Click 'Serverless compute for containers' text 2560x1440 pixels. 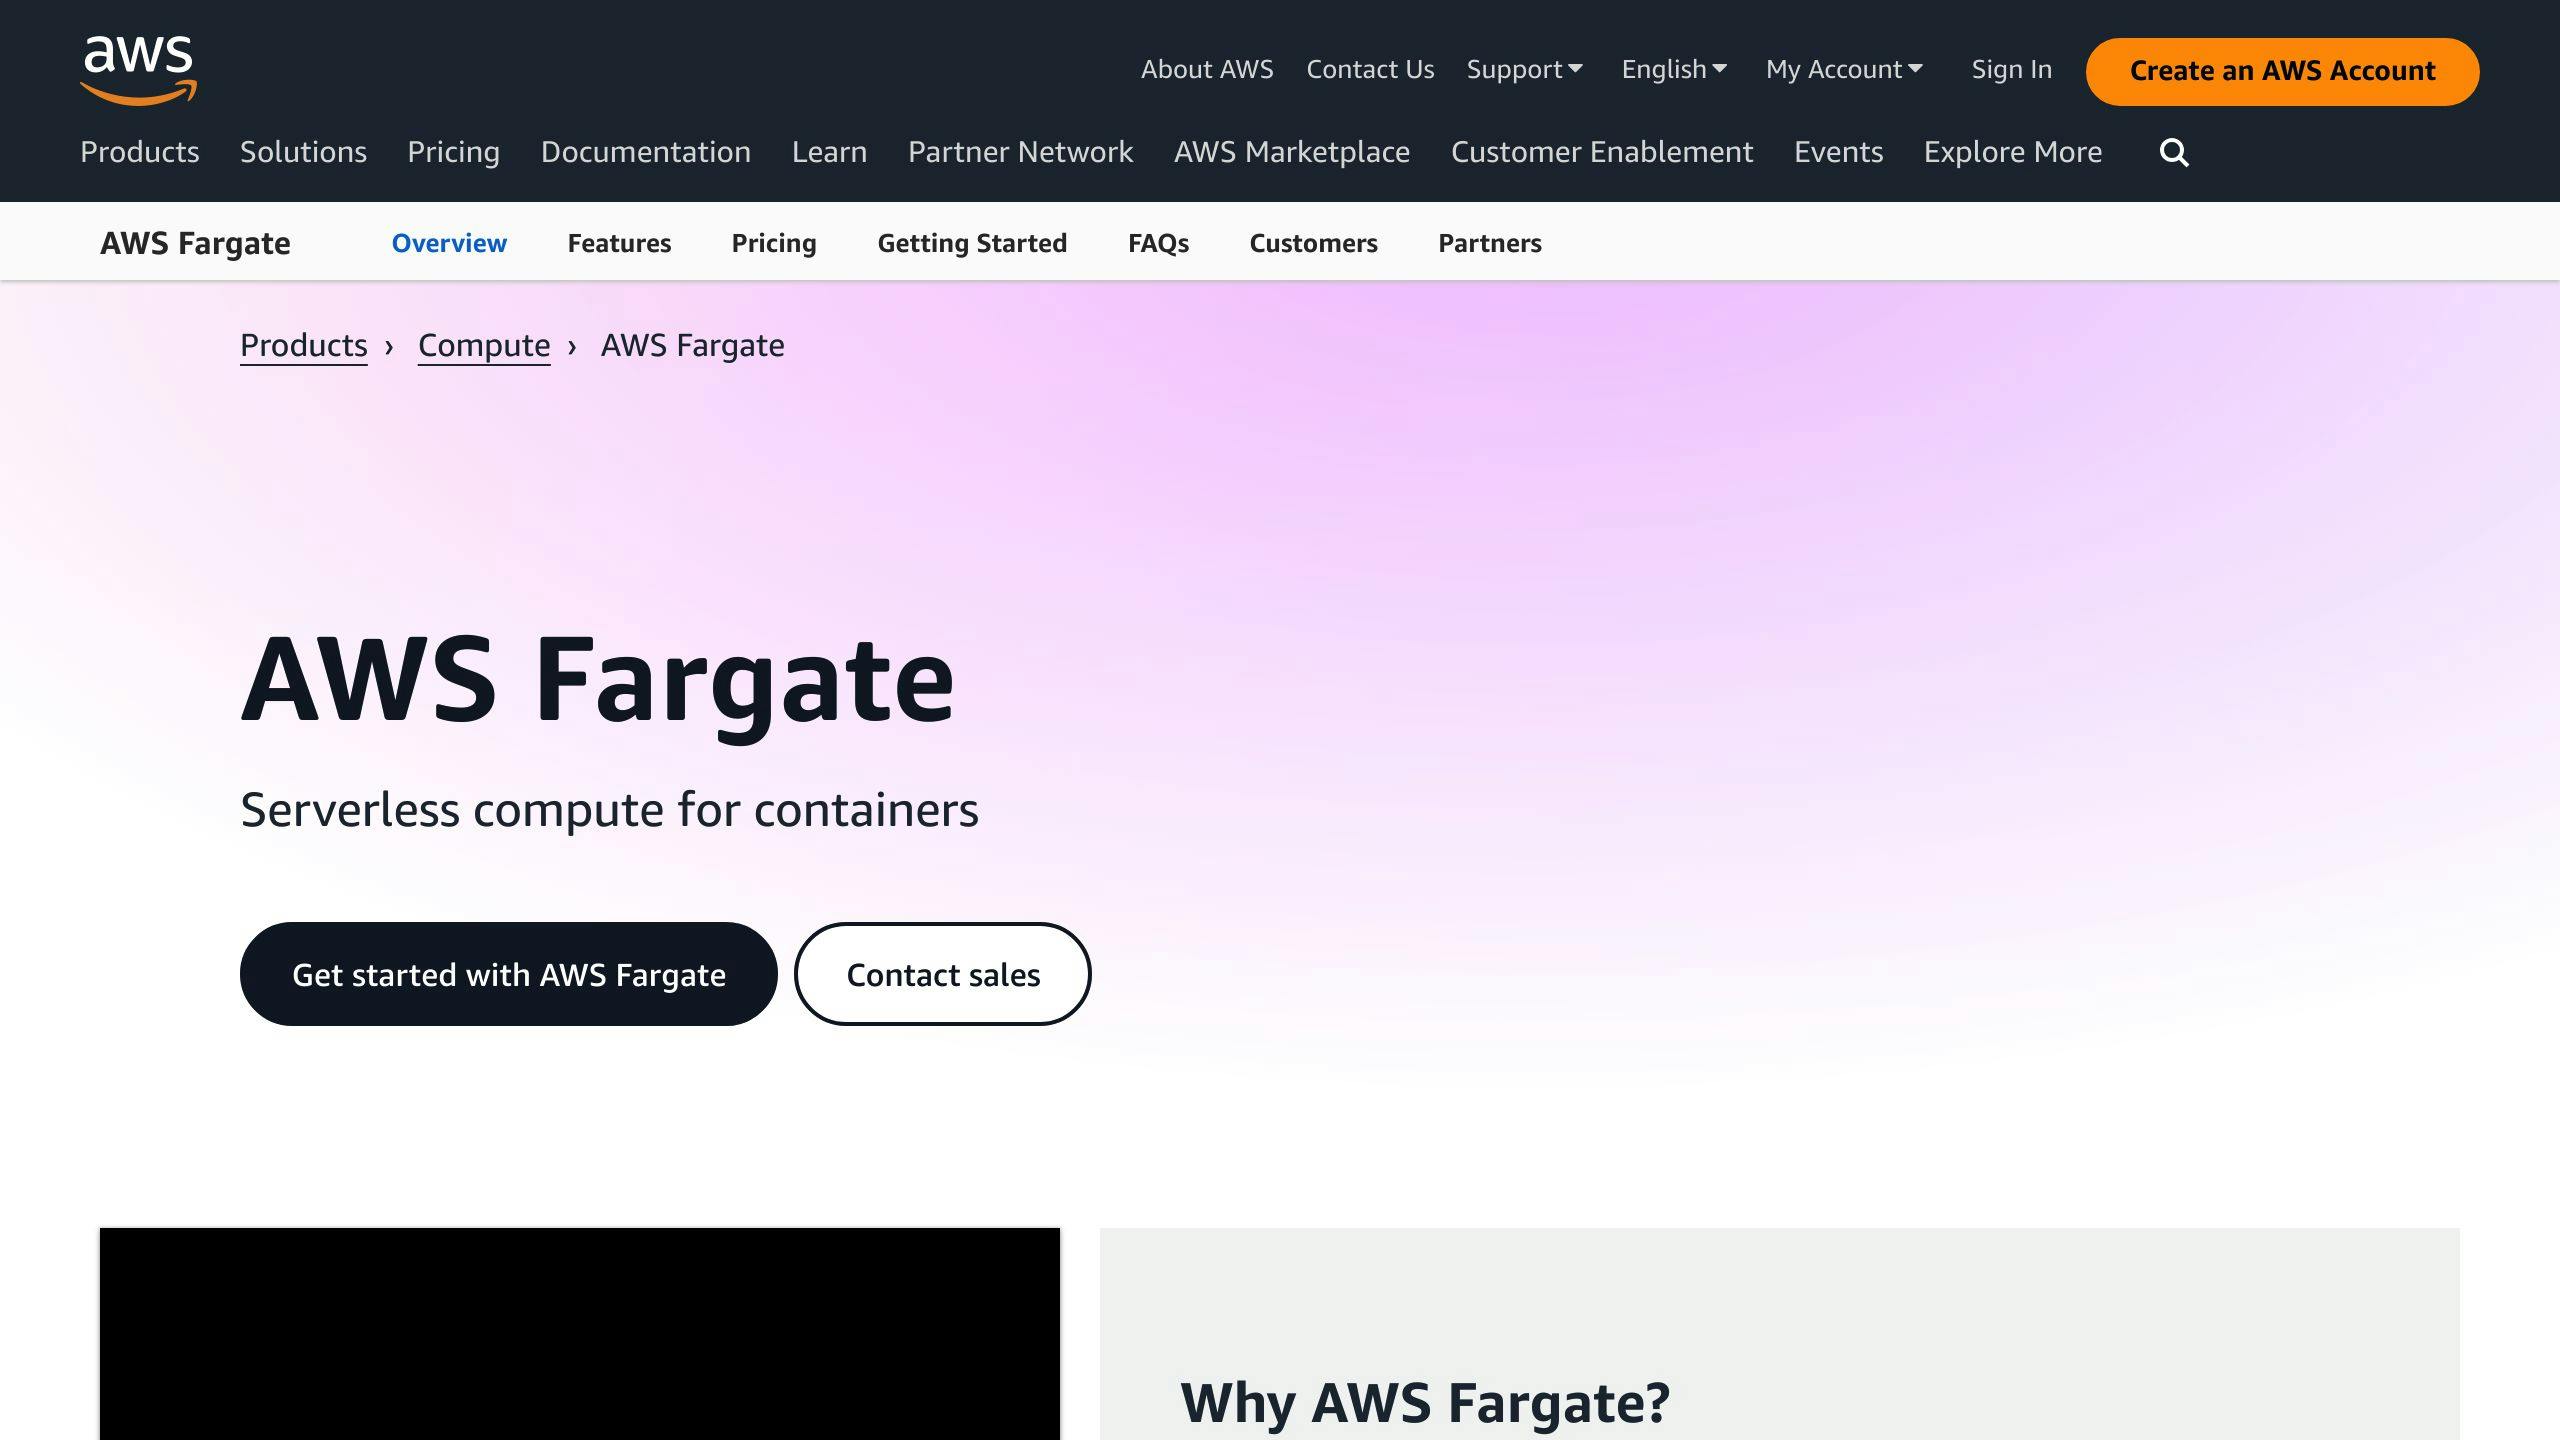click(609, 810)
